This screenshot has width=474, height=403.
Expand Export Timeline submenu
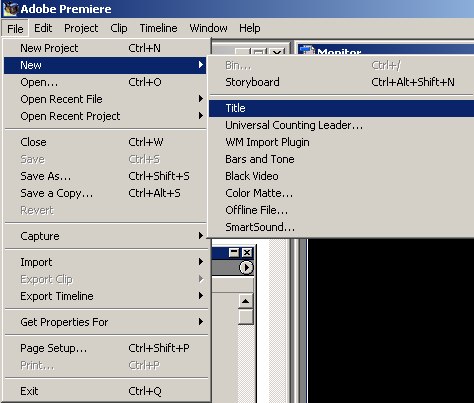coord(105,296)
